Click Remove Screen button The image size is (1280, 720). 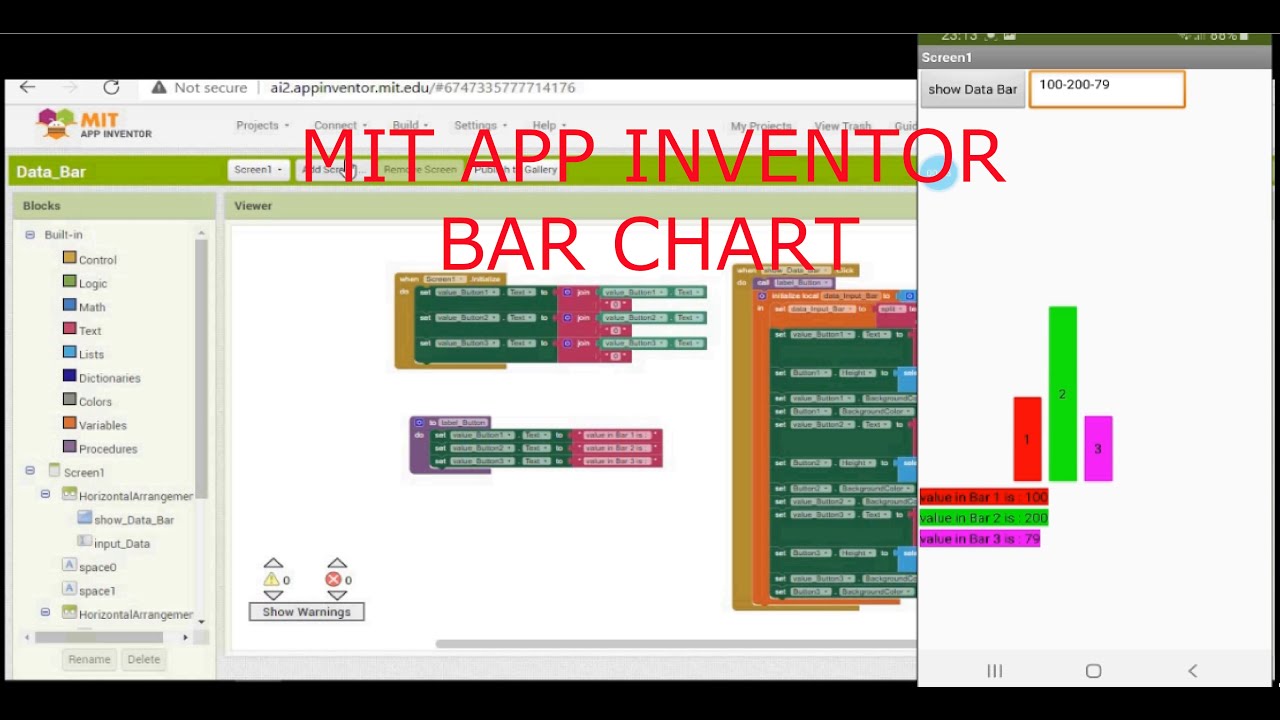tap(420, 170)
